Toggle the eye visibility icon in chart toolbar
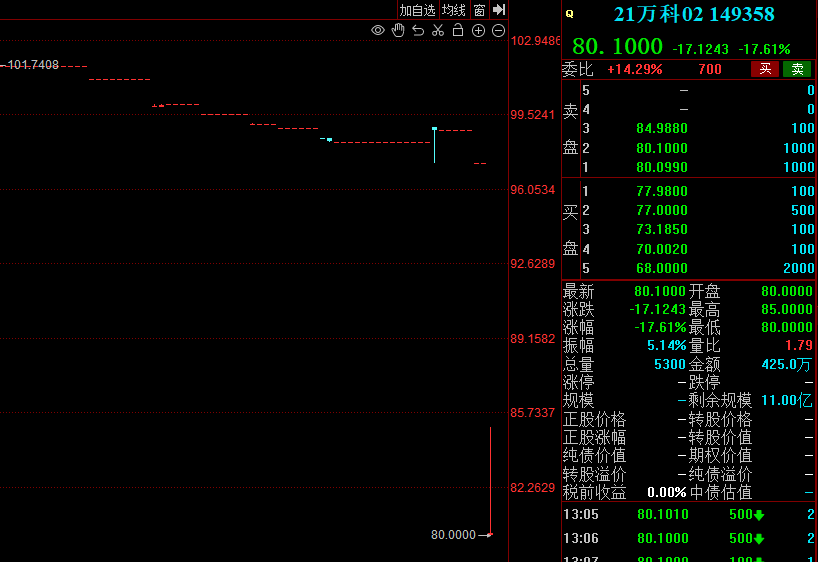The image size is (818, 562). (x=378, y=30)
